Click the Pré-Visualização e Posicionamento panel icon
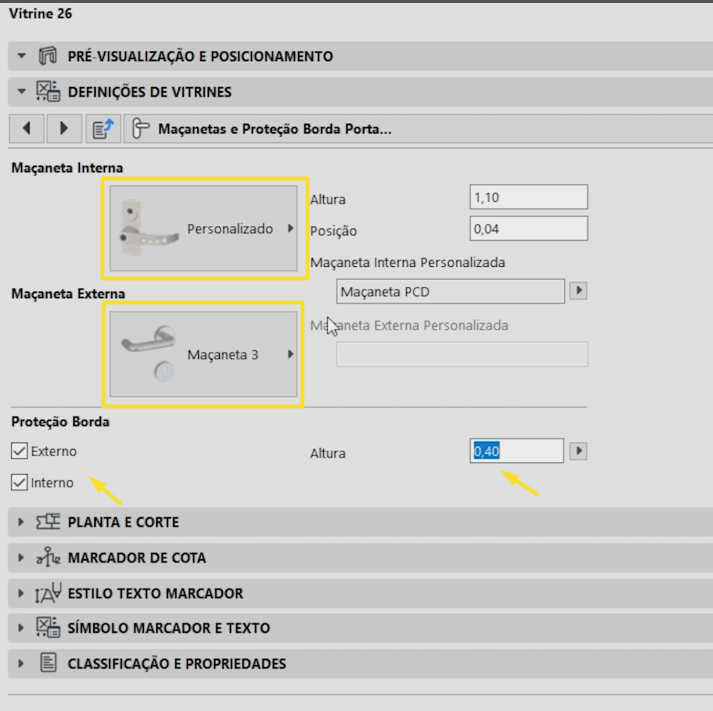 tap(48, 56)
